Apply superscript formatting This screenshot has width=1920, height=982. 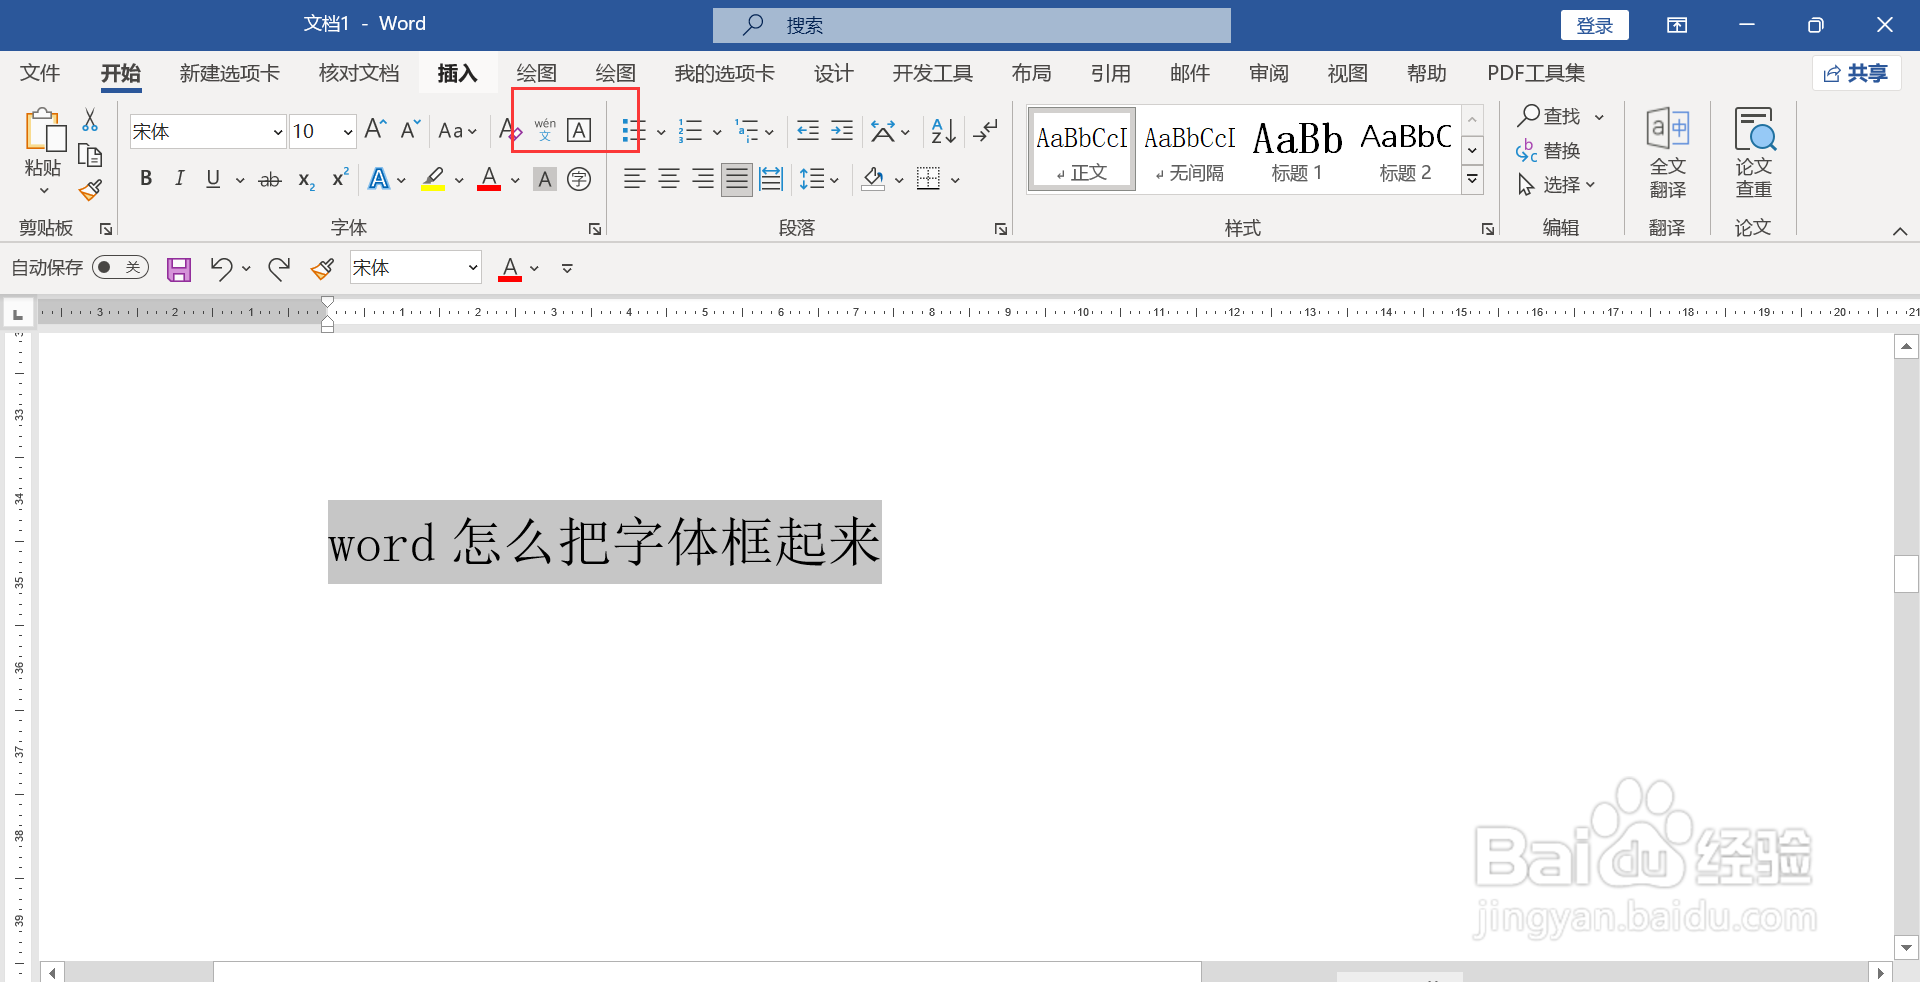point(340,178)
